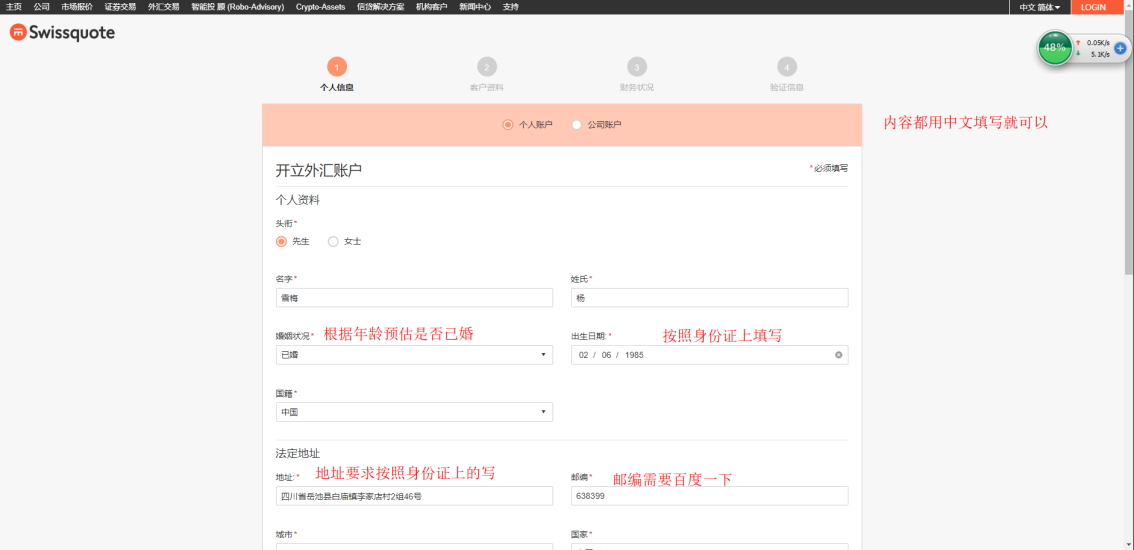1134x550 pixels.
Task: Expand the 婚姻状况 marital status dropdown
Action: pos(414,355)
